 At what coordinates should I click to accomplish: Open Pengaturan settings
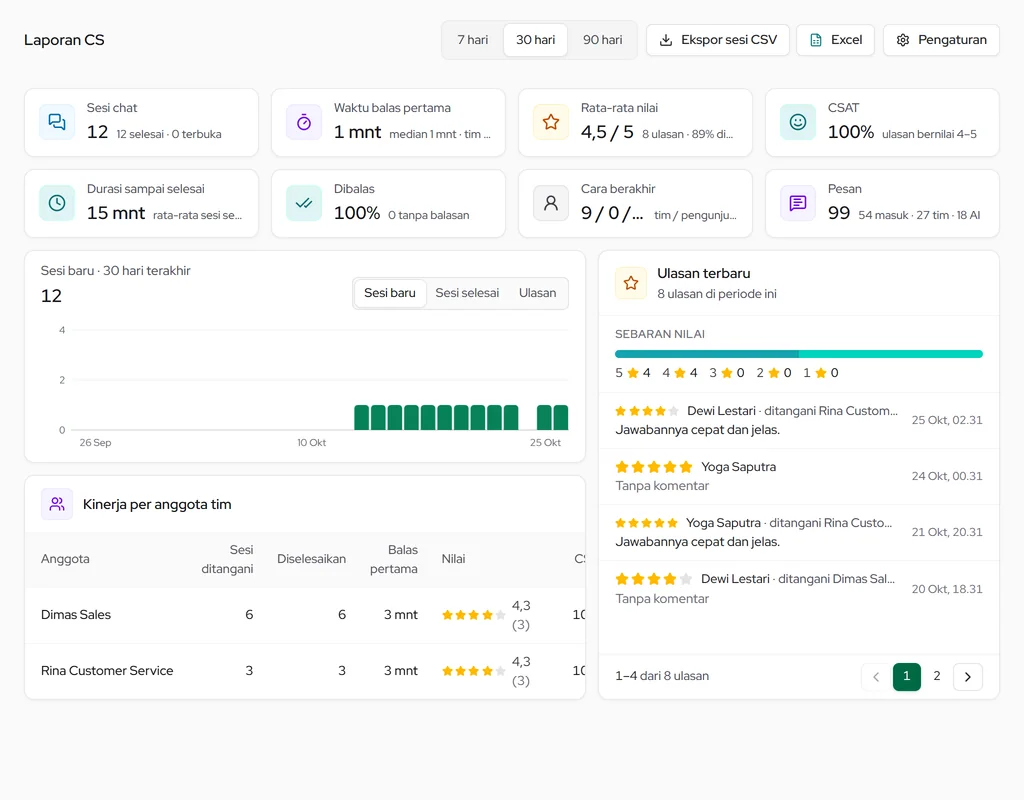[x=941, y=40]
